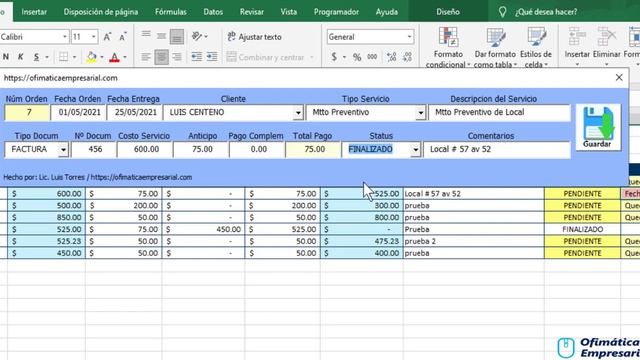Toggle bottom vertical align button
This screenshot has height=360, width=640.
click(x=177, y=36)
